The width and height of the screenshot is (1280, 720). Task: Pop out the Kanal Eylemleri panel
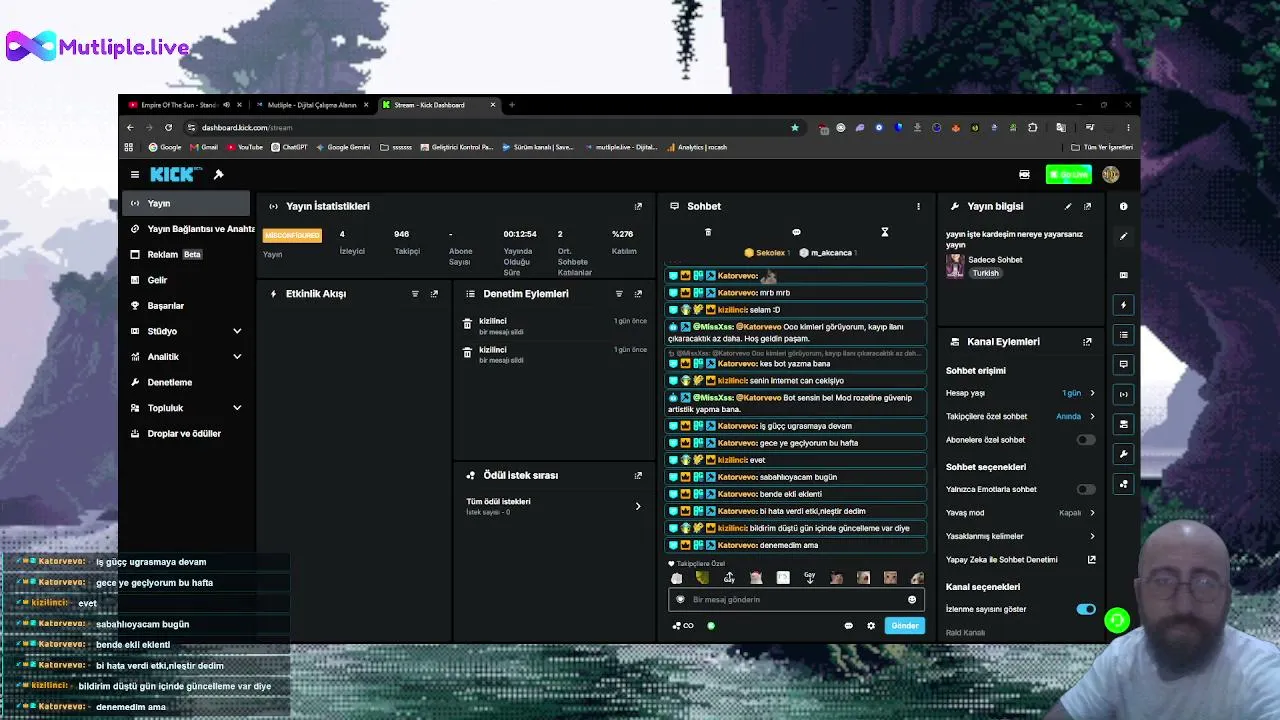[1087, 342]
